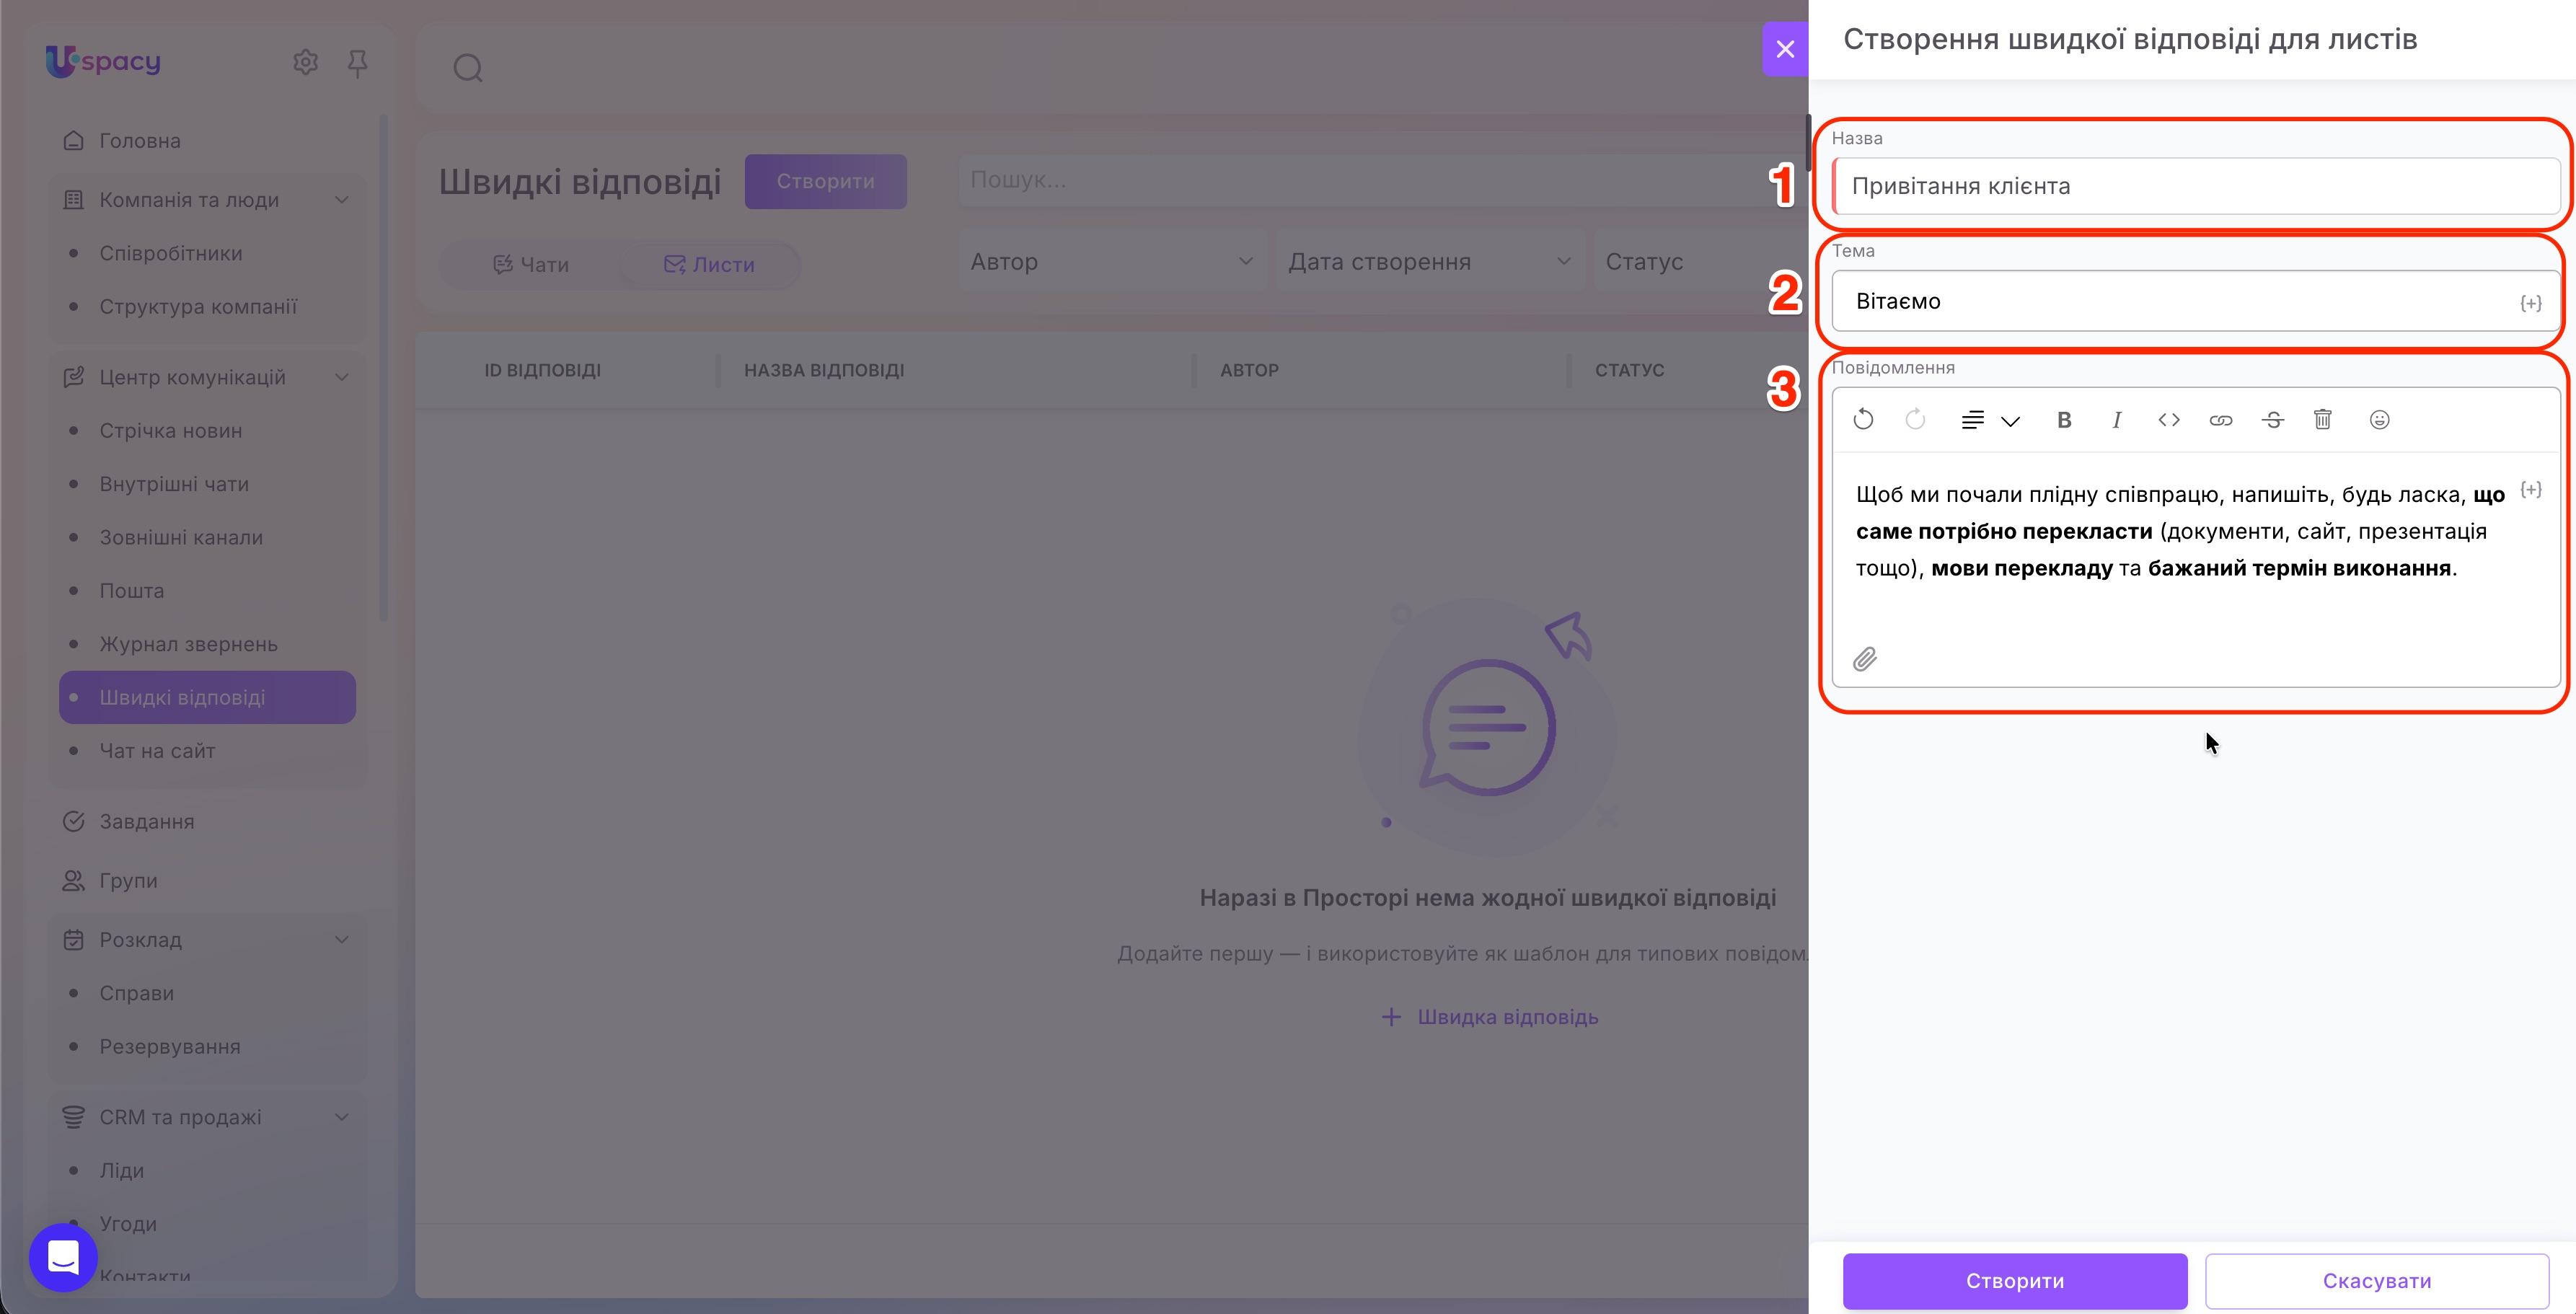Toggle bold formatting in message toolbar
The width and height of the screenshot is (2576, 1314).
point(2064,420)
